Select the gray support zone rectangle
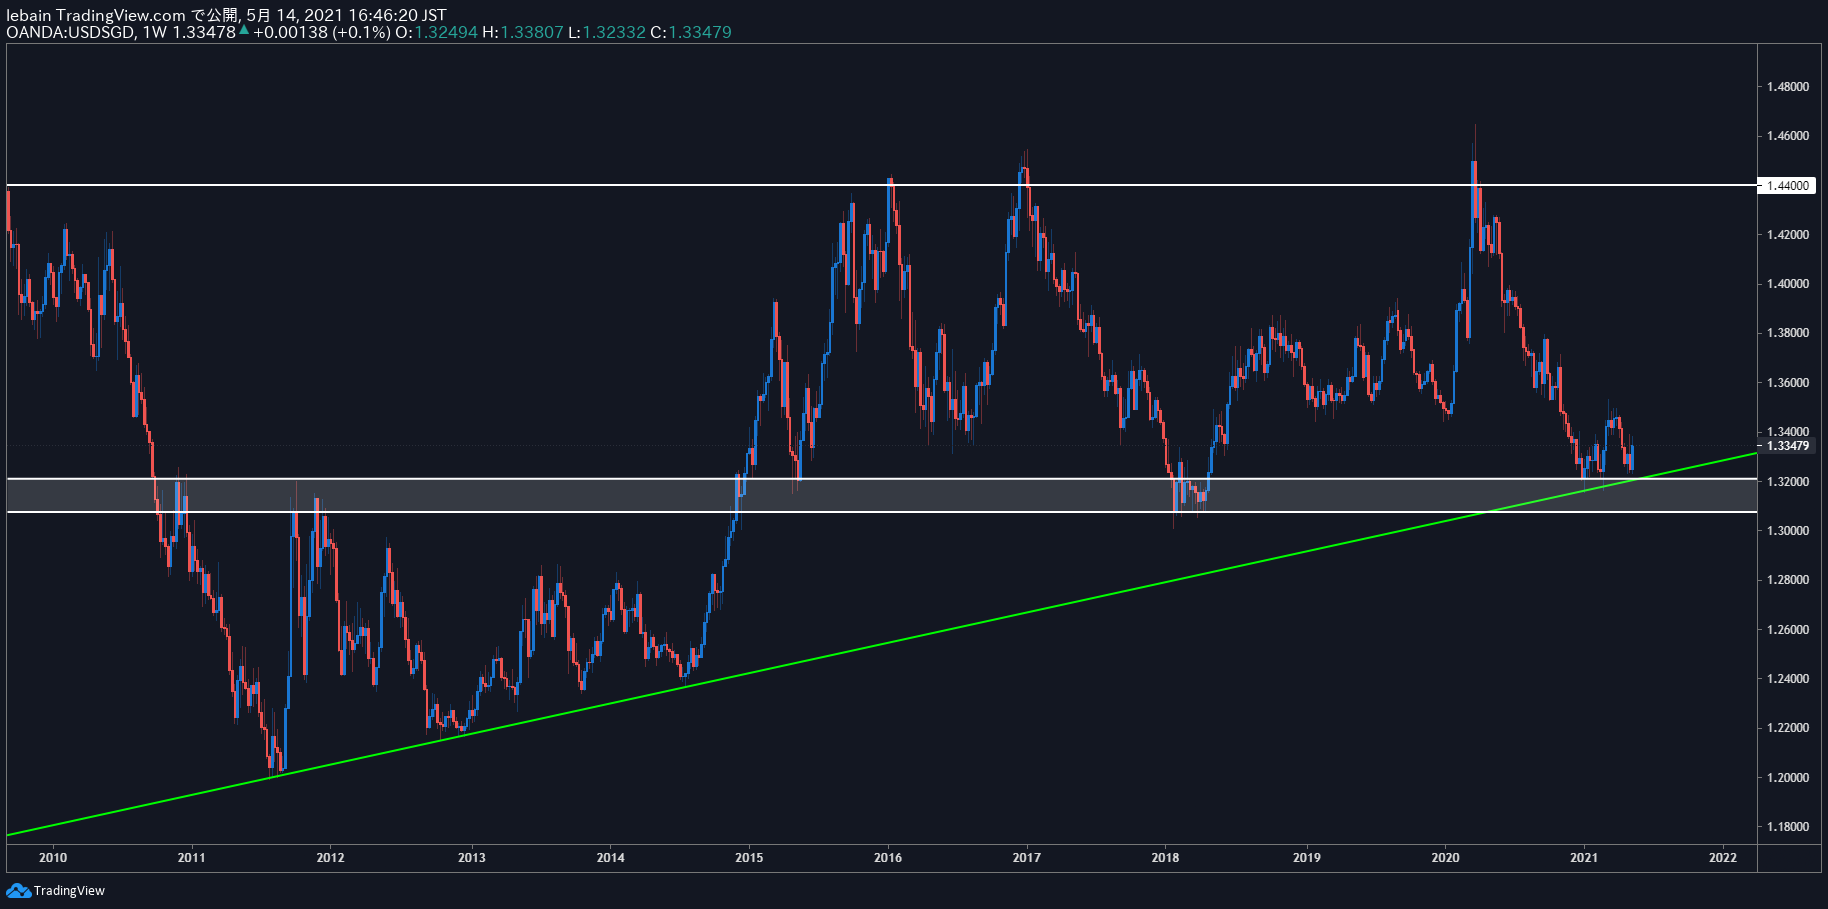The width and height of the screenshot is (1828, 909). pos(880,495)
